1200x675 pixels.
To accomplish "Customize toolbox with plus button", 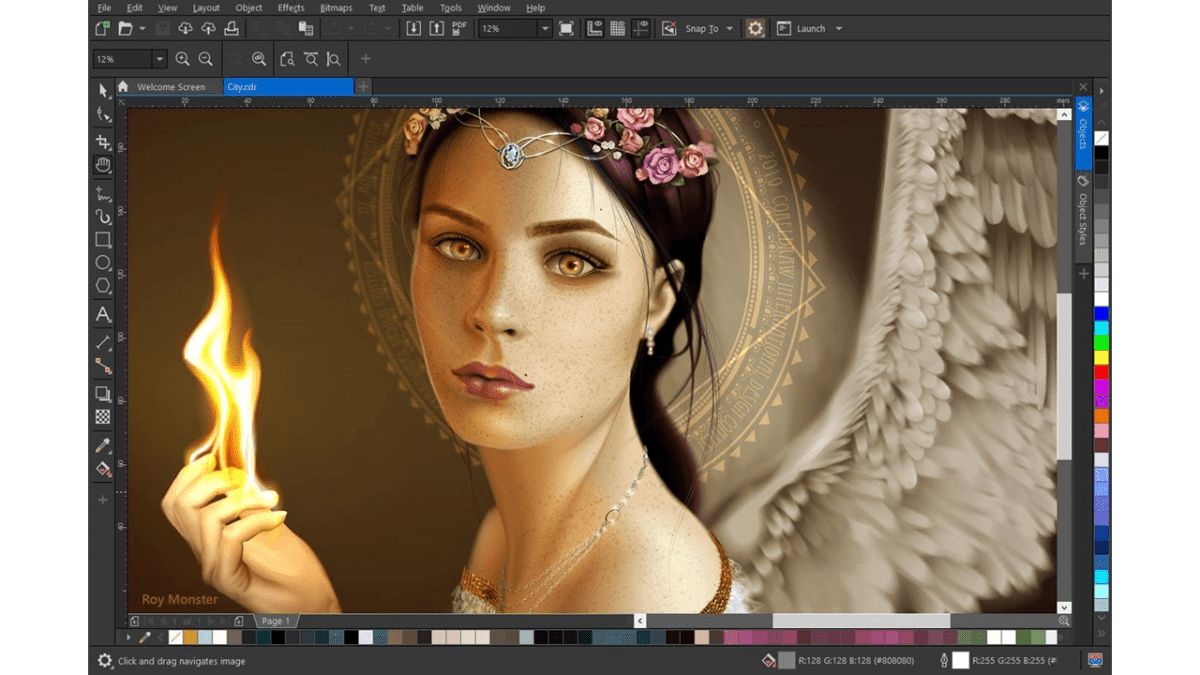I will [103, 499].
